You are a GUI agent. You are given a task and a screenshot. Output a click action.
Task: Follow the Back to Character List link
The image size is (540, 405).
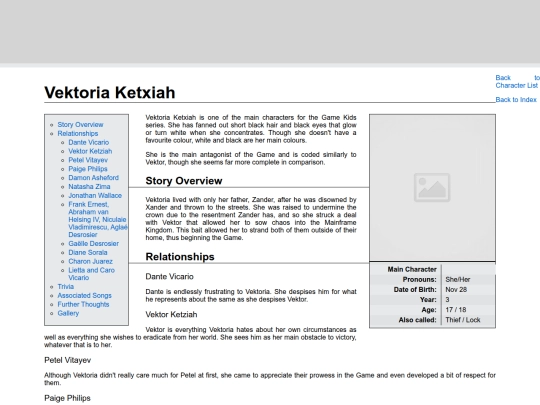[x=517, y=82]
